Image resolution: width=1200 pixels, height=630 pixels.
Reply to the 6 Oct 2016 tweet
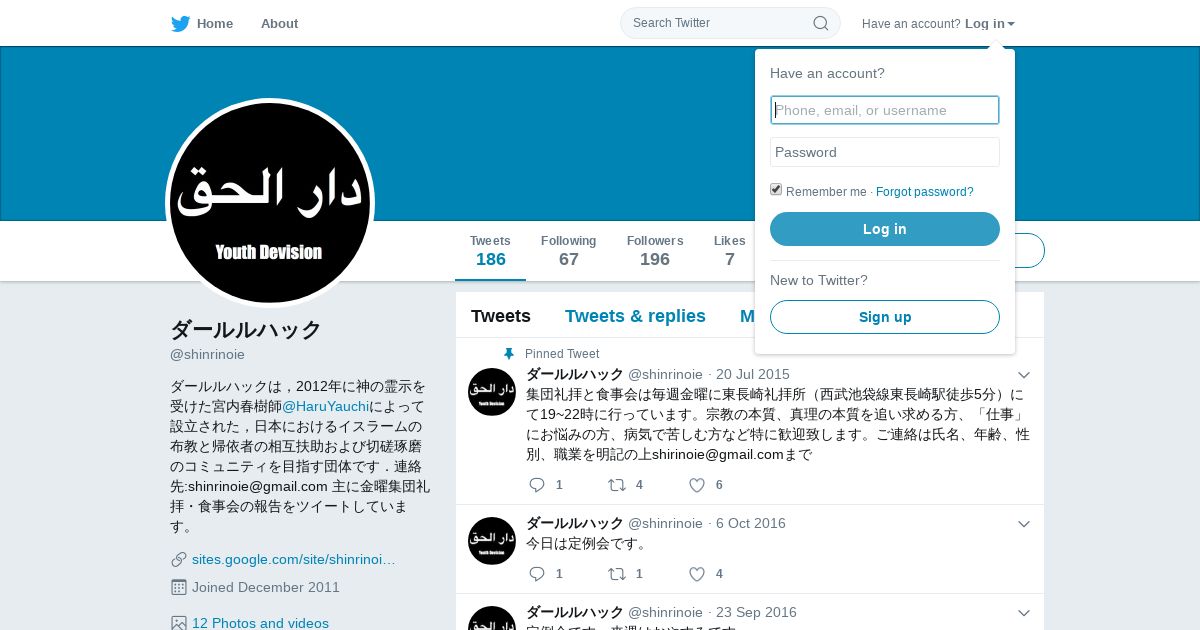[537, 574]
